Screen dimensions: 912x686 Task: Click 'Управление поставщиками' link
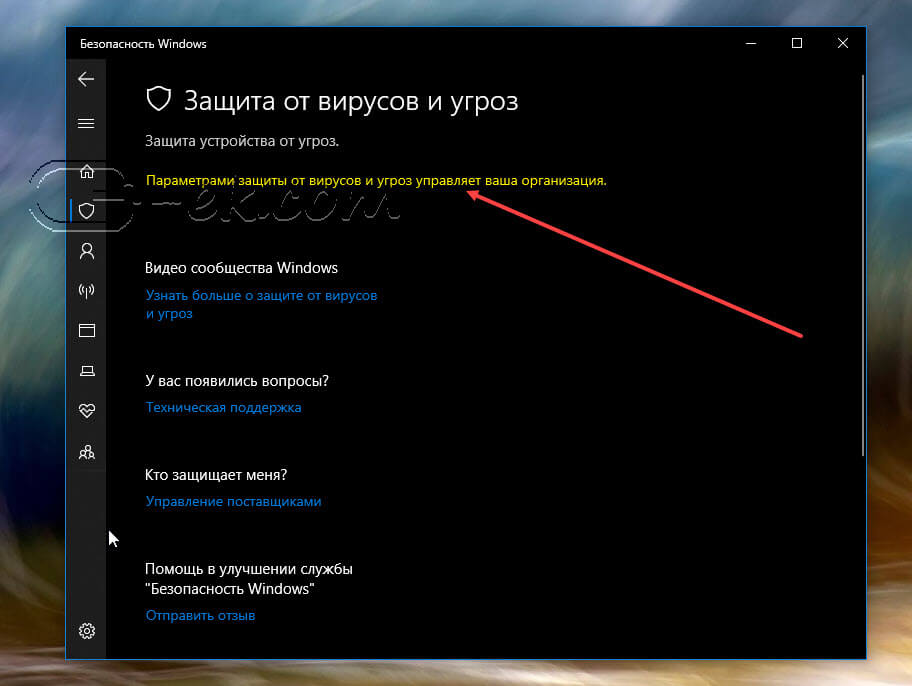[x=233, y=501]
